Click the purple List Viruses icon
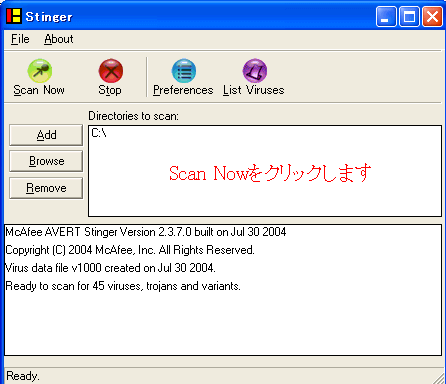 (x=255, y=71)
